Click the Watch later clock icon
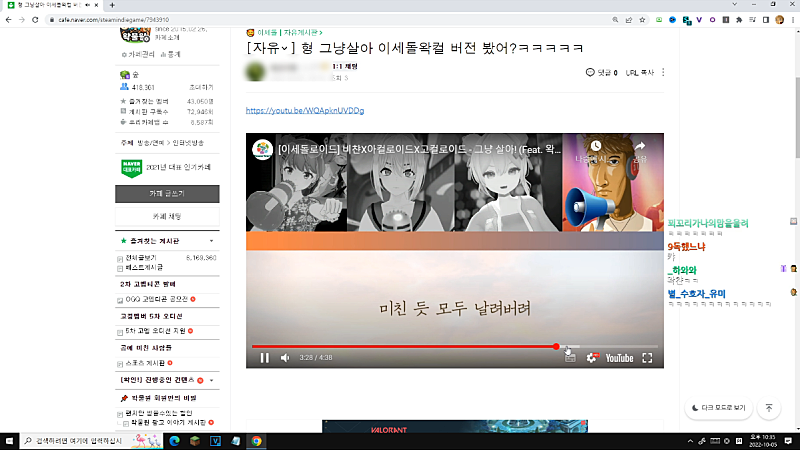Screen dimensions: 800x450 pos(595,146)
